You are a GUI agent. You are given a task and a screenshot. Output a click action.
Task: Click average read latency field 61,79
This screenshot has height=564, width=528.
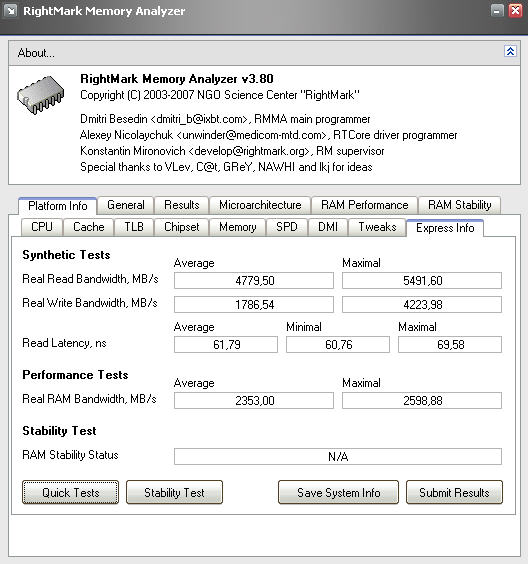coord(226,345)
